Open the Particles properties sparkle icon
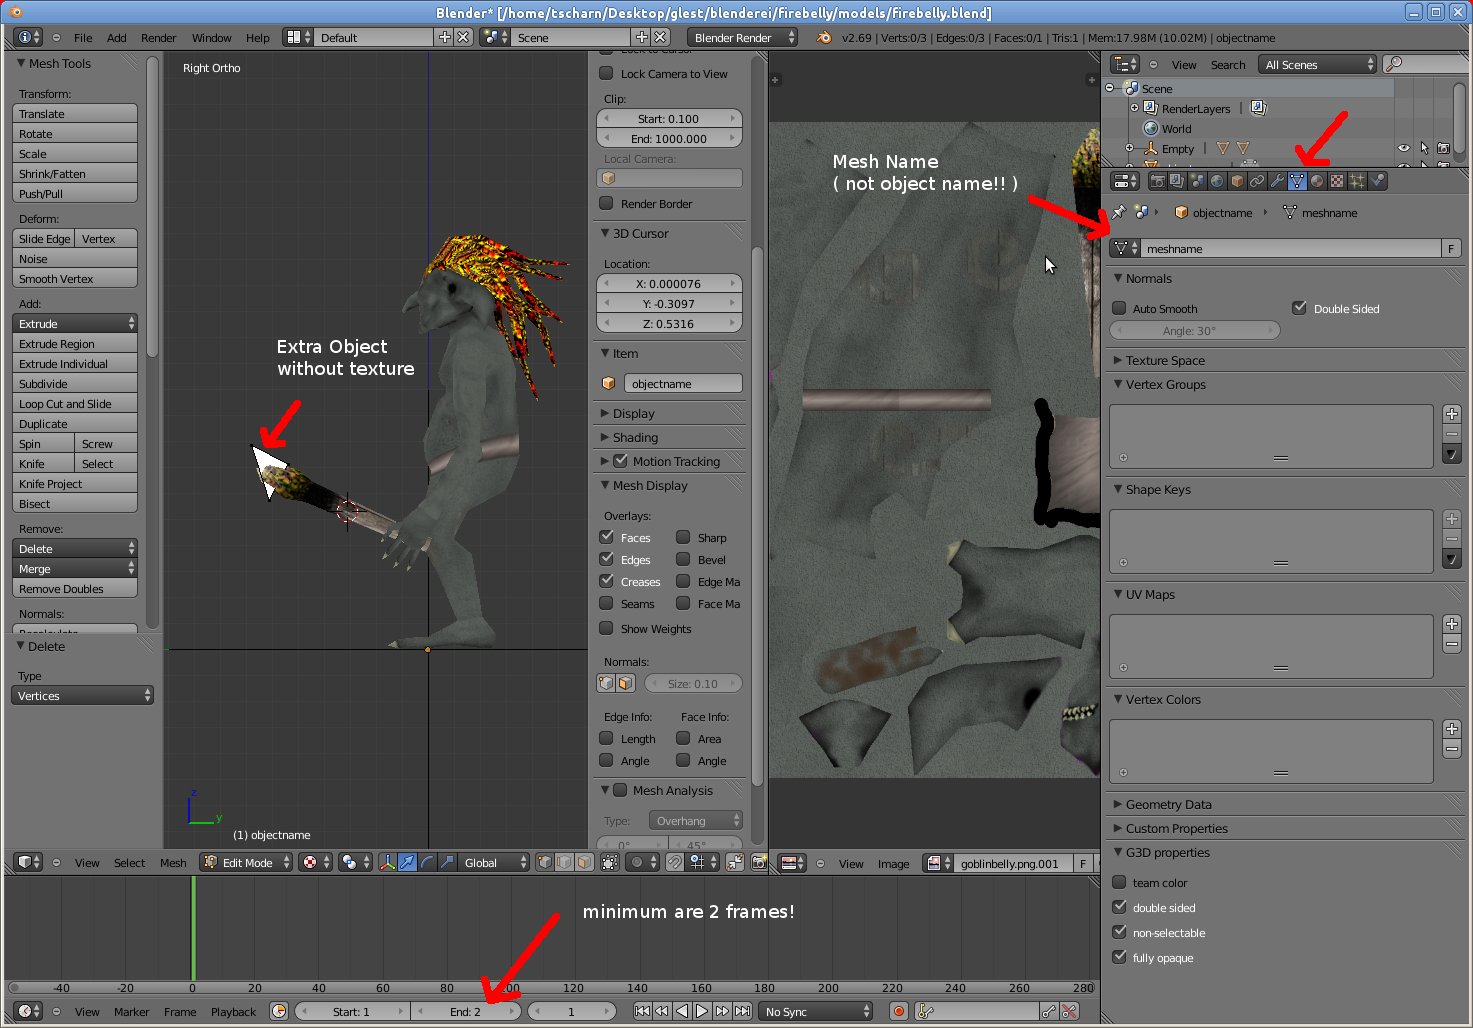Screen dimensions: 1473x1028 tap(1357, 181)
